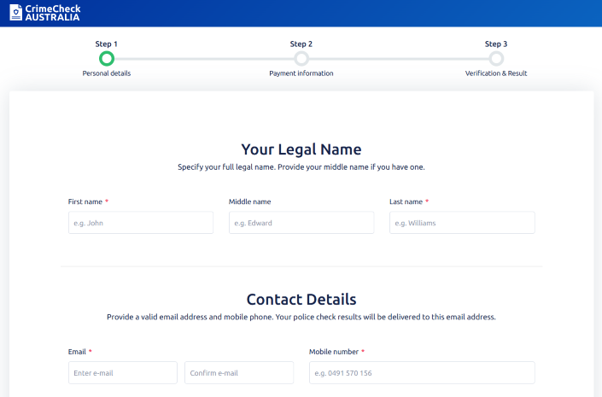Click the 'Provide a valid email address' instruction text
This screenshot has height=397, width=602.
pyautogui.click(x=301, y=317)
